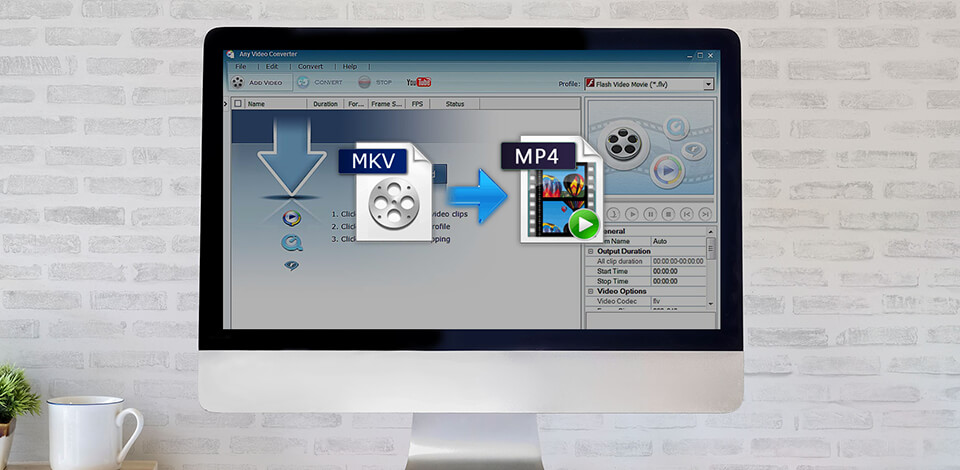Image resolution: width=960 pixels, height=470 pixels.
Task: Click the Convert toolbar button label
Action: pyautogui.click(x=328, y=82)
